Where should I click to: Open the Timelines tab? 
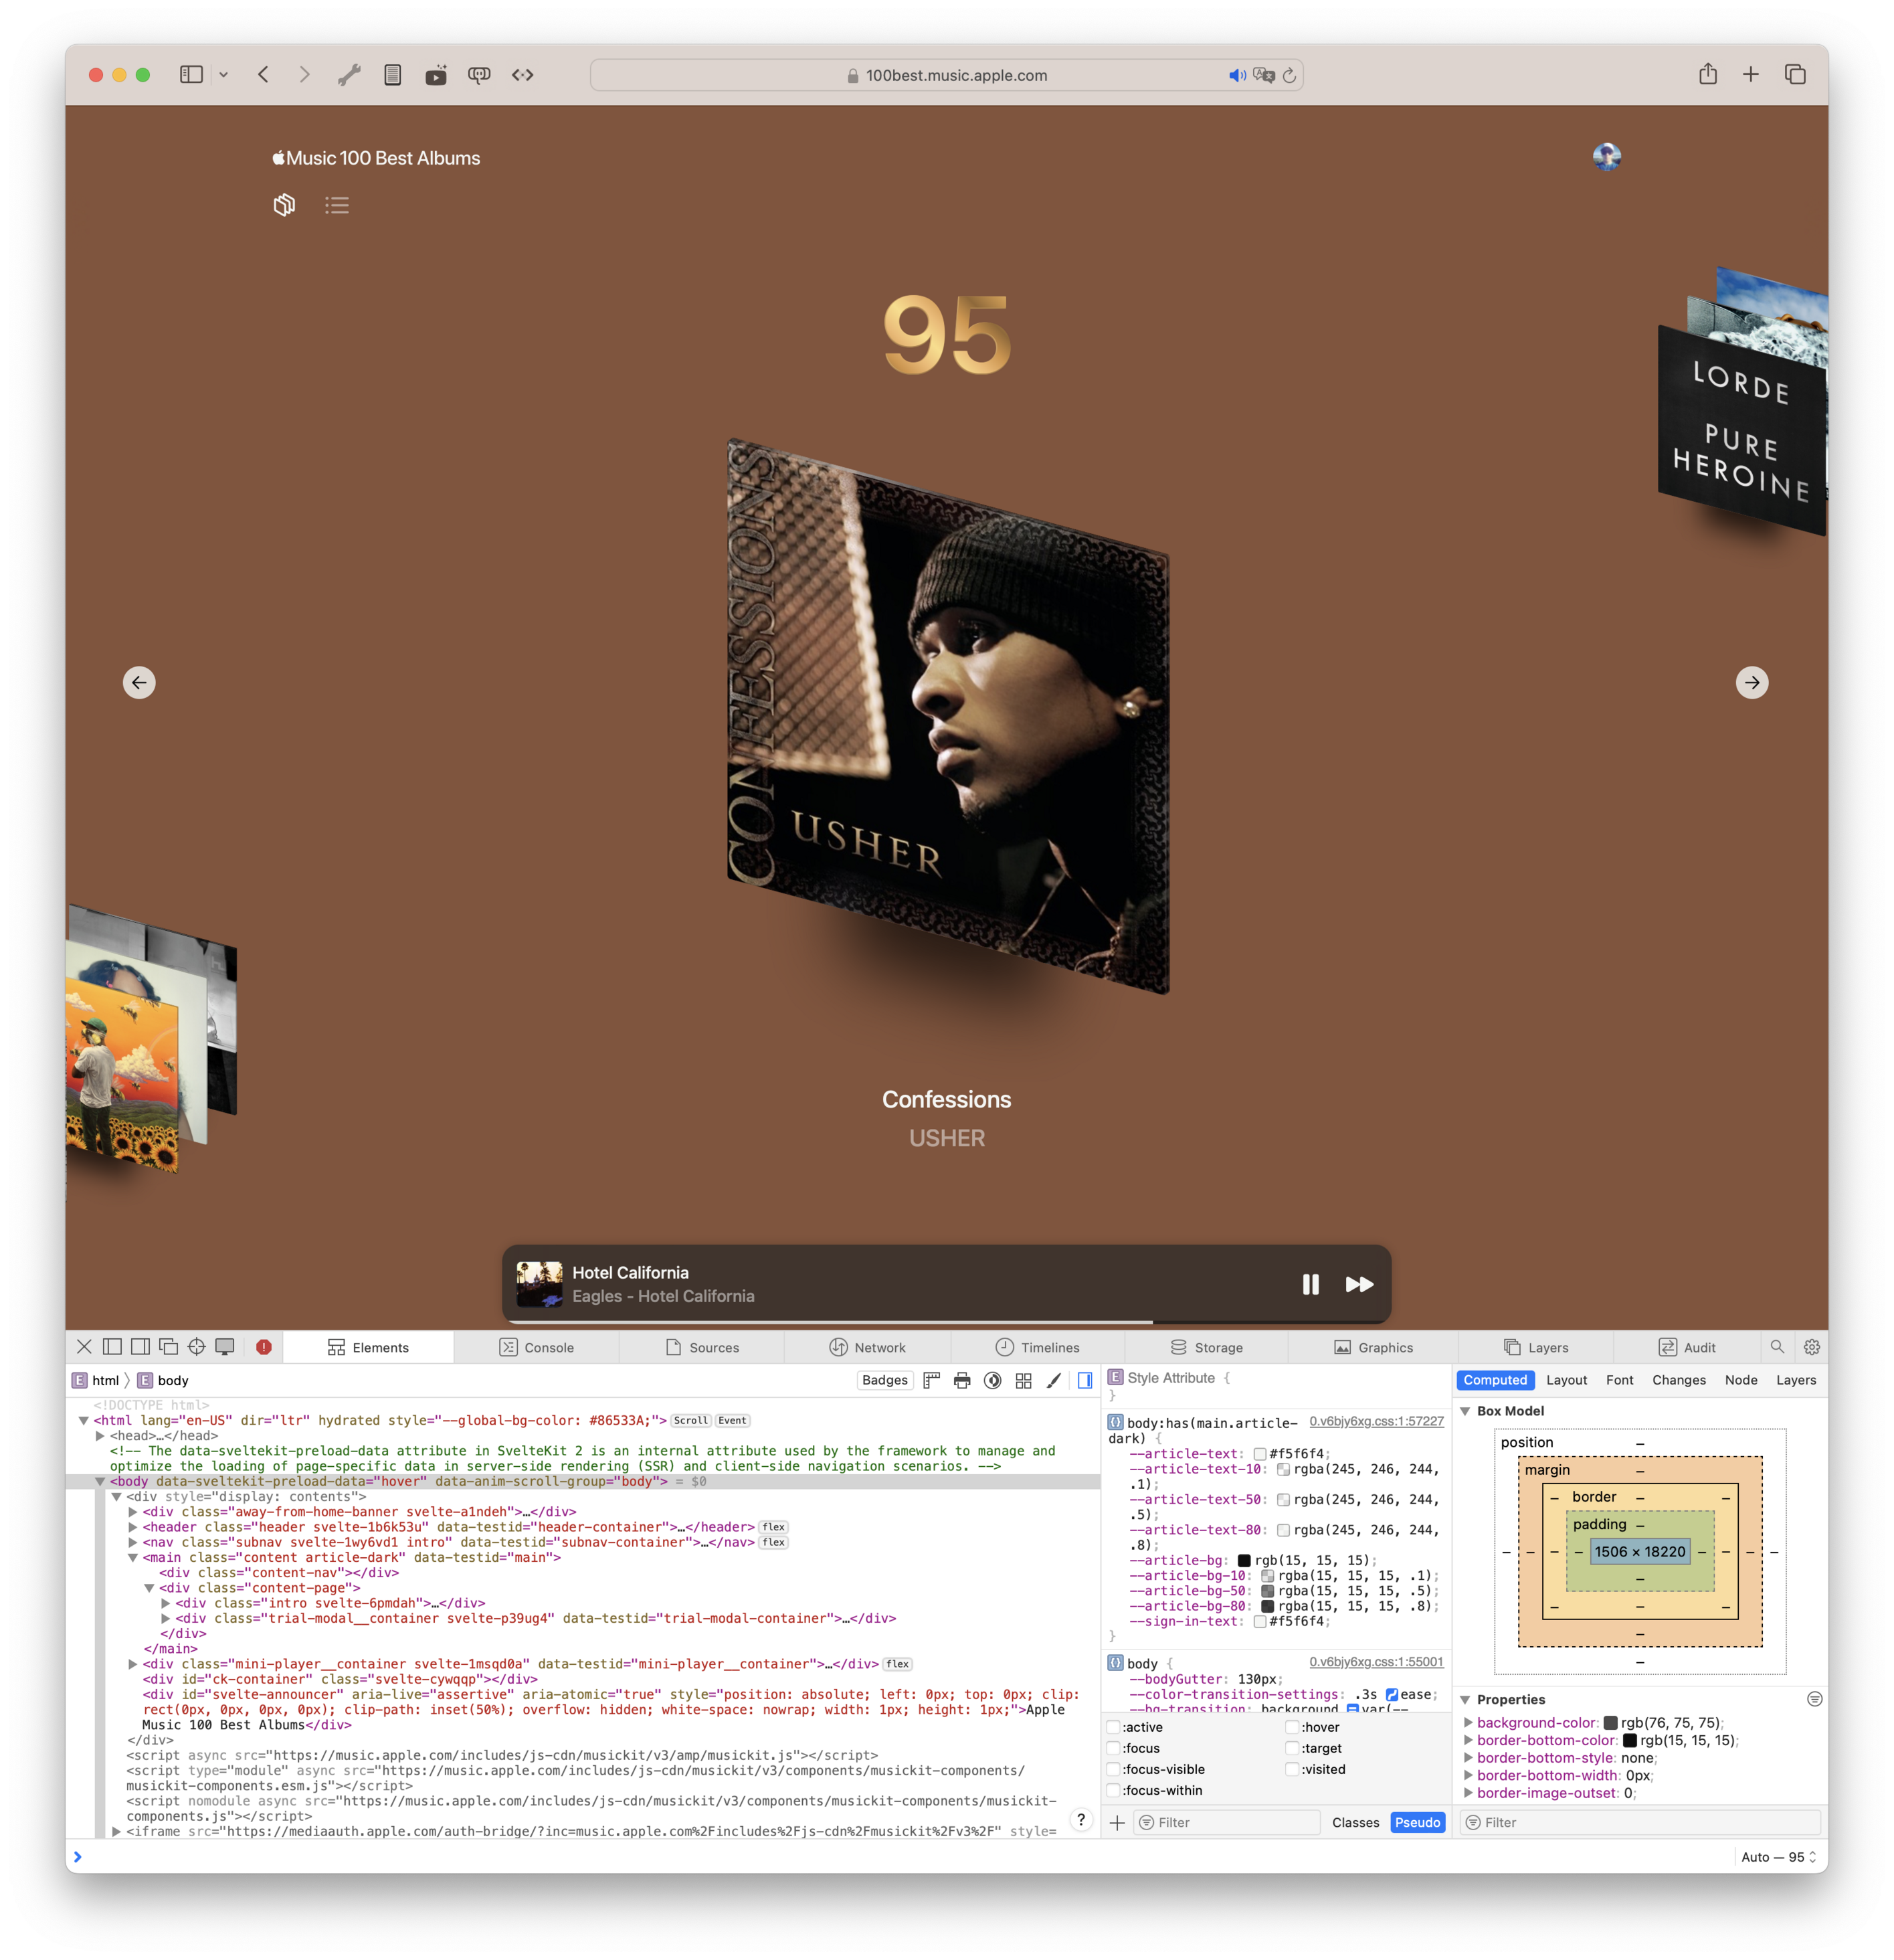1038,1347
